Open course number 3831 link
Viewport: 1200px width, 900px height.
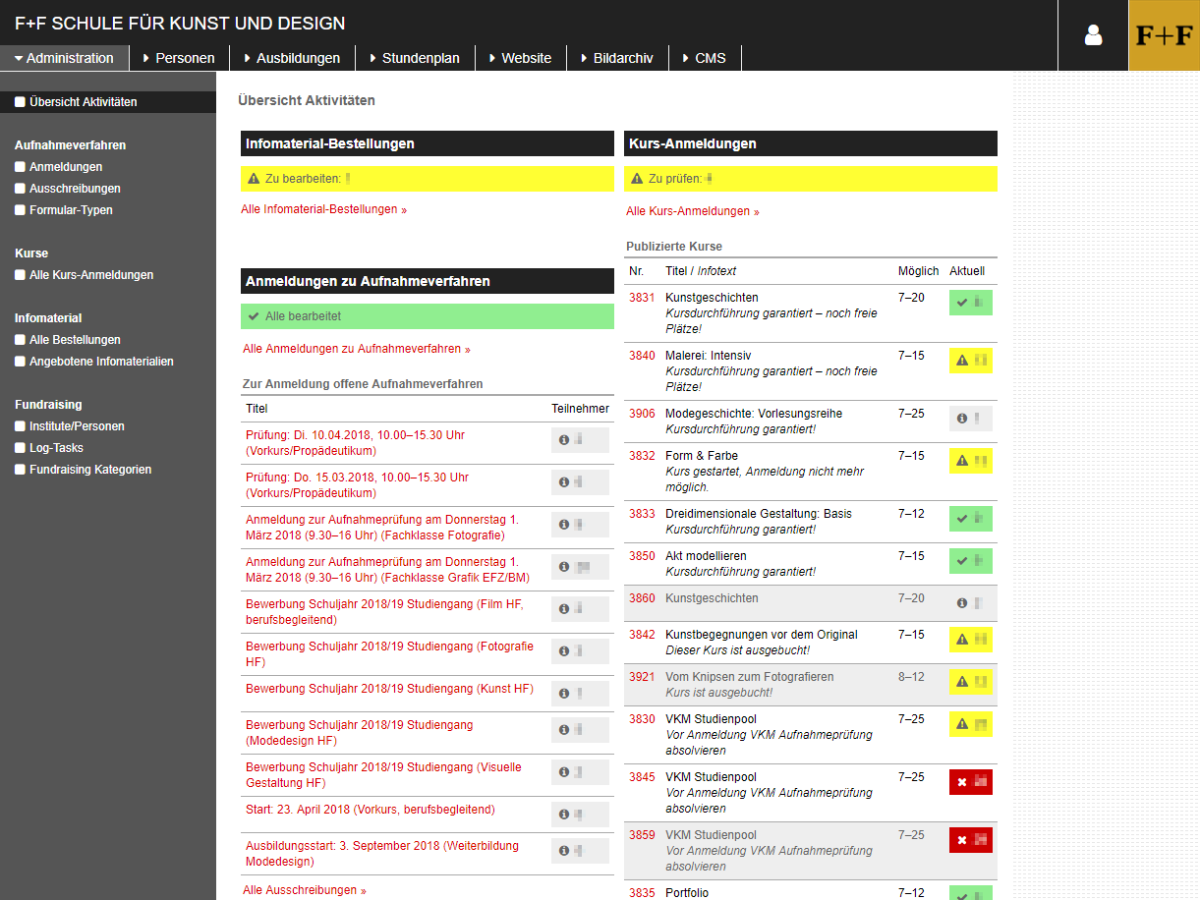(x=642, y=298)
